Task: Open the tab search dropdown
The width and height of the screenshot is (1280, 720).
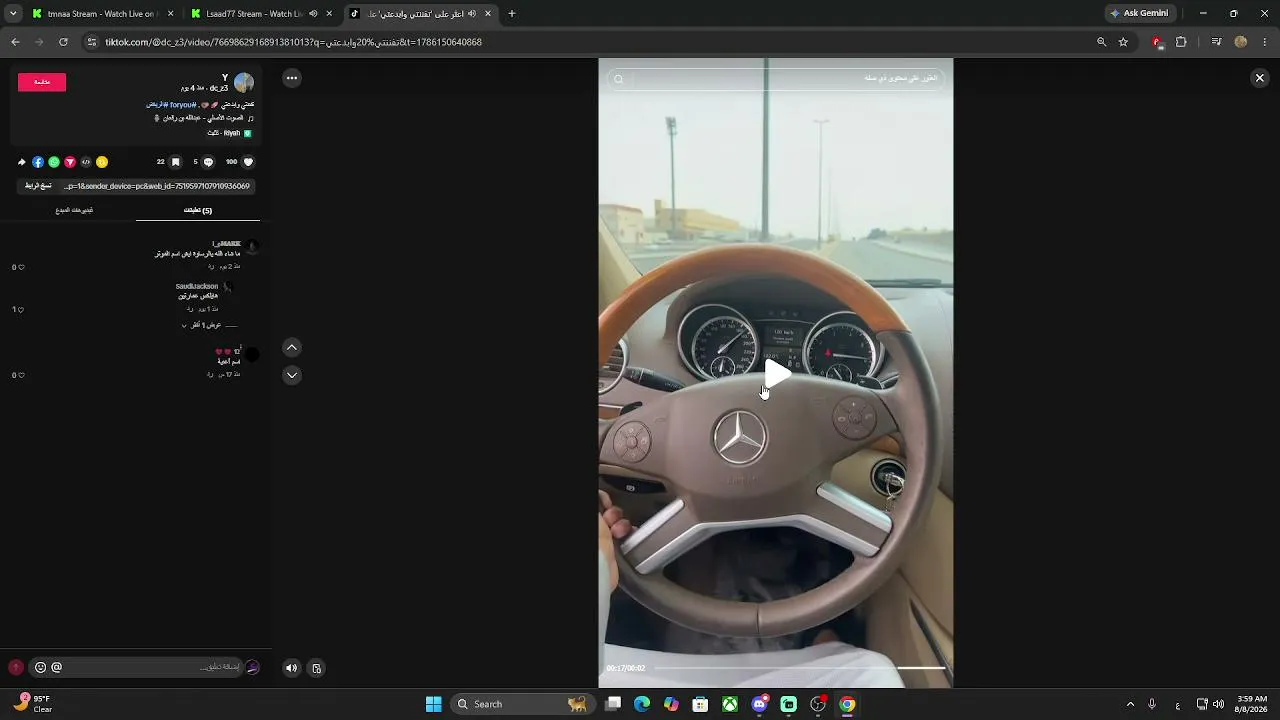Action: [x=13, y=14]
